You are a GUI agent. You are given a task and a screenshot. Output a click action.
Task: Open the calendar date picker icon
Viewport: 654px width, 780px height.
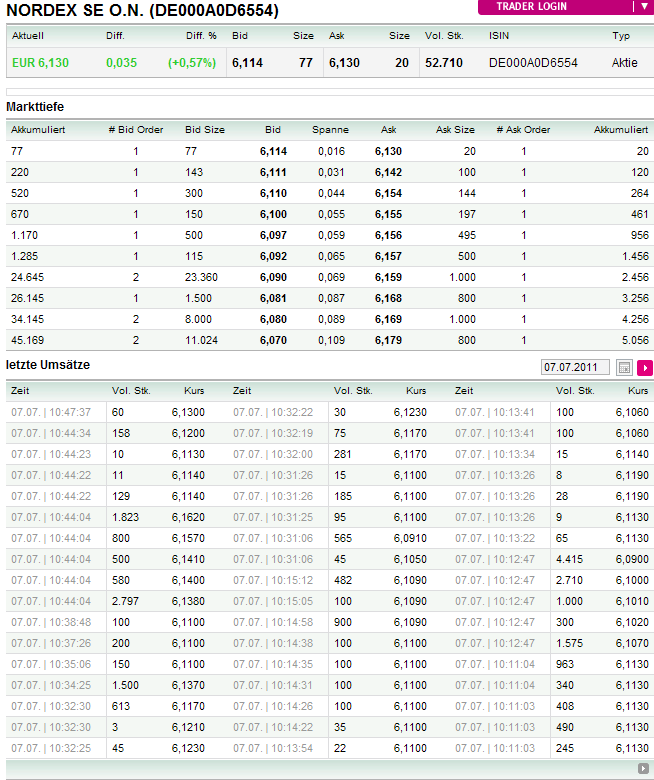(624, 368)
